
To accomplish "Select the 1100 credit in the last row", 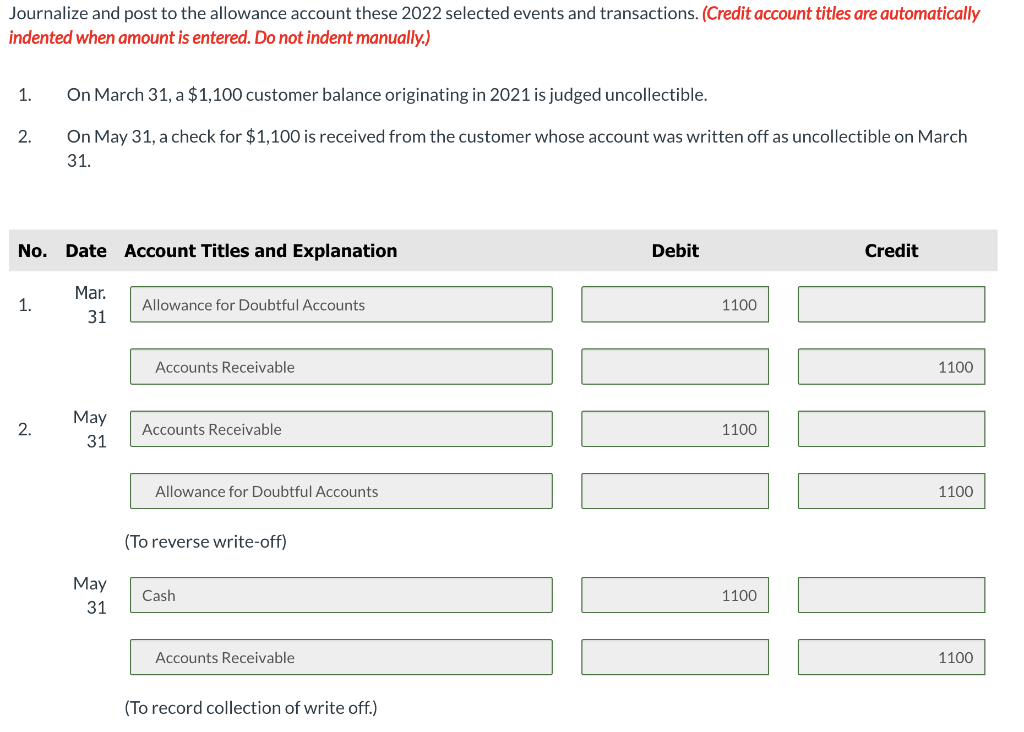I will (891, 657).
